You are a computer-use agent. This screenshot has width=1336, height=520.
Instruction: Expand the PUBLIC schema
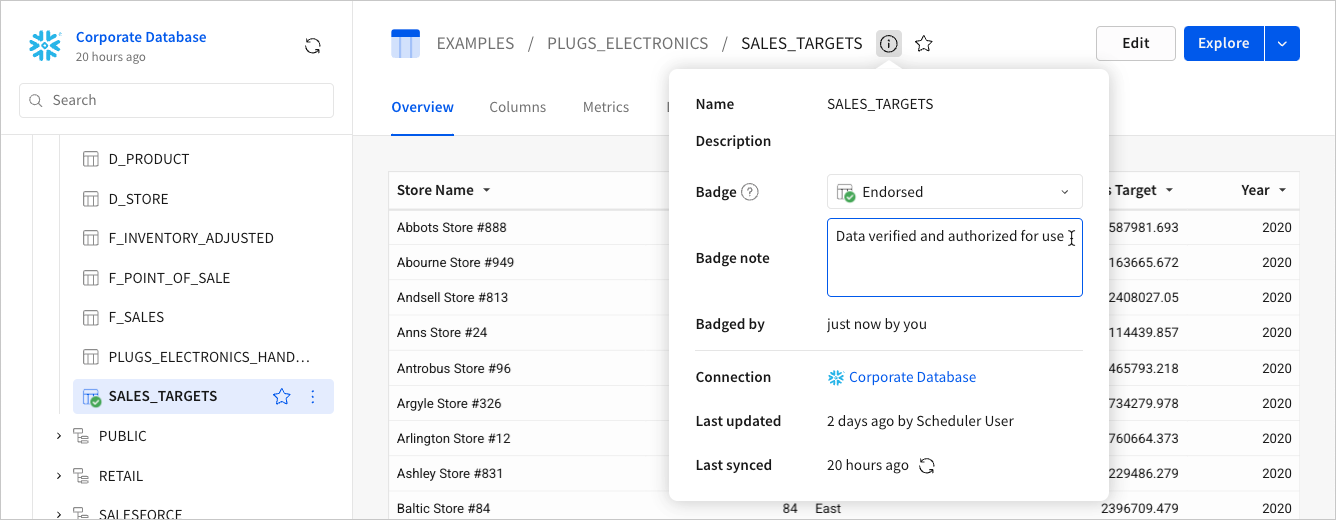[59, 436]
